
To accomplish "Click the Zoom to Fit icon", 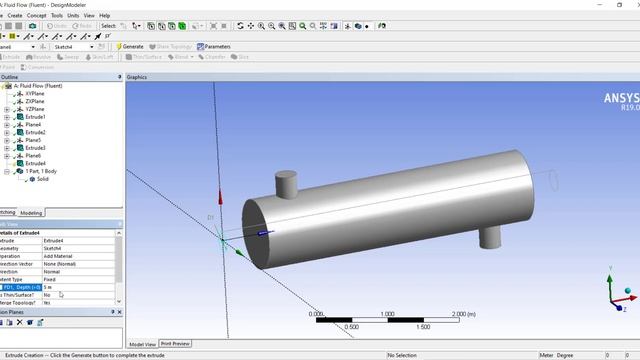I will click(282, 26).
